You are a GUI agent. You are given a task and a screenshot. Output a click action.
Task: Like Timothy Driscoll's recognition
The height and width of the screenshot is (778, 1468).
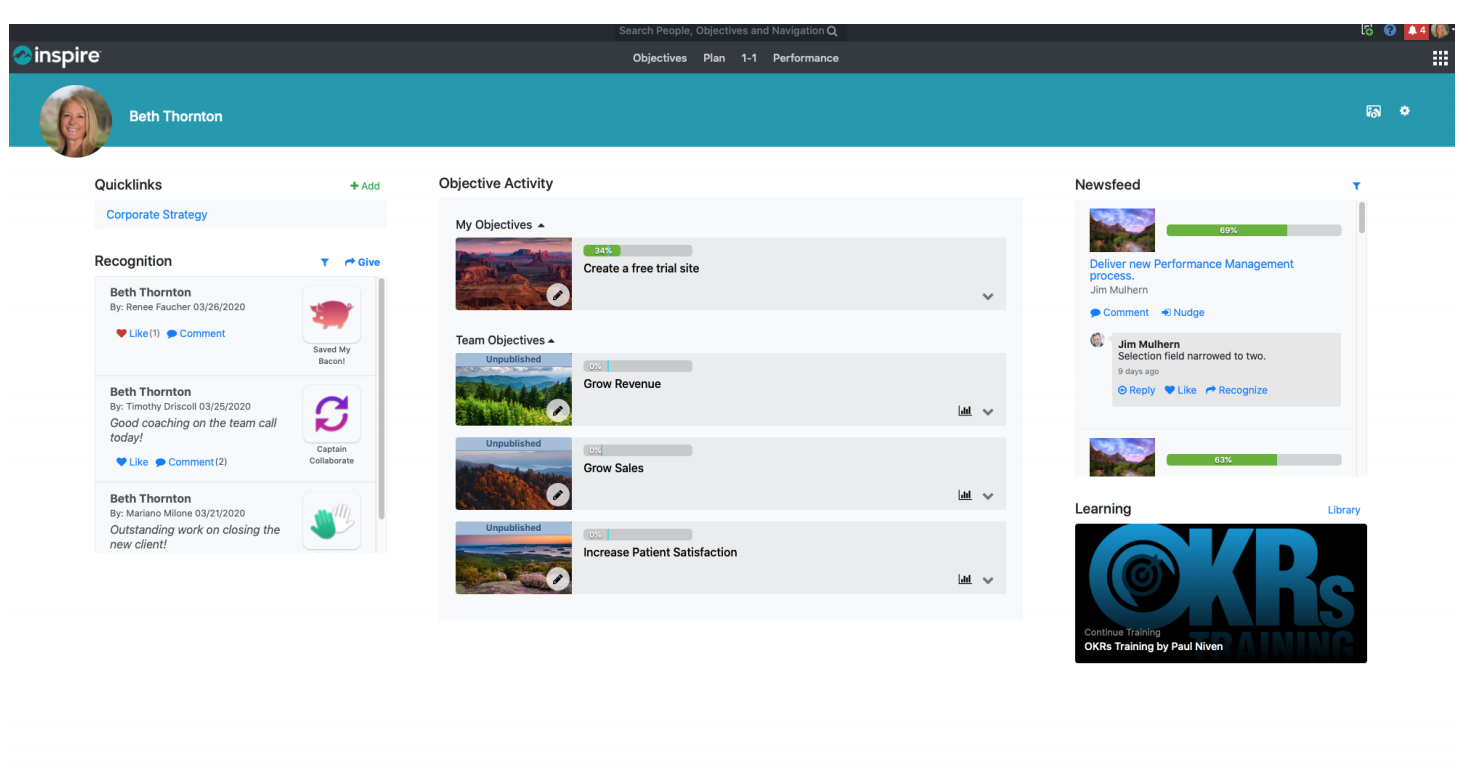[131, 462]
